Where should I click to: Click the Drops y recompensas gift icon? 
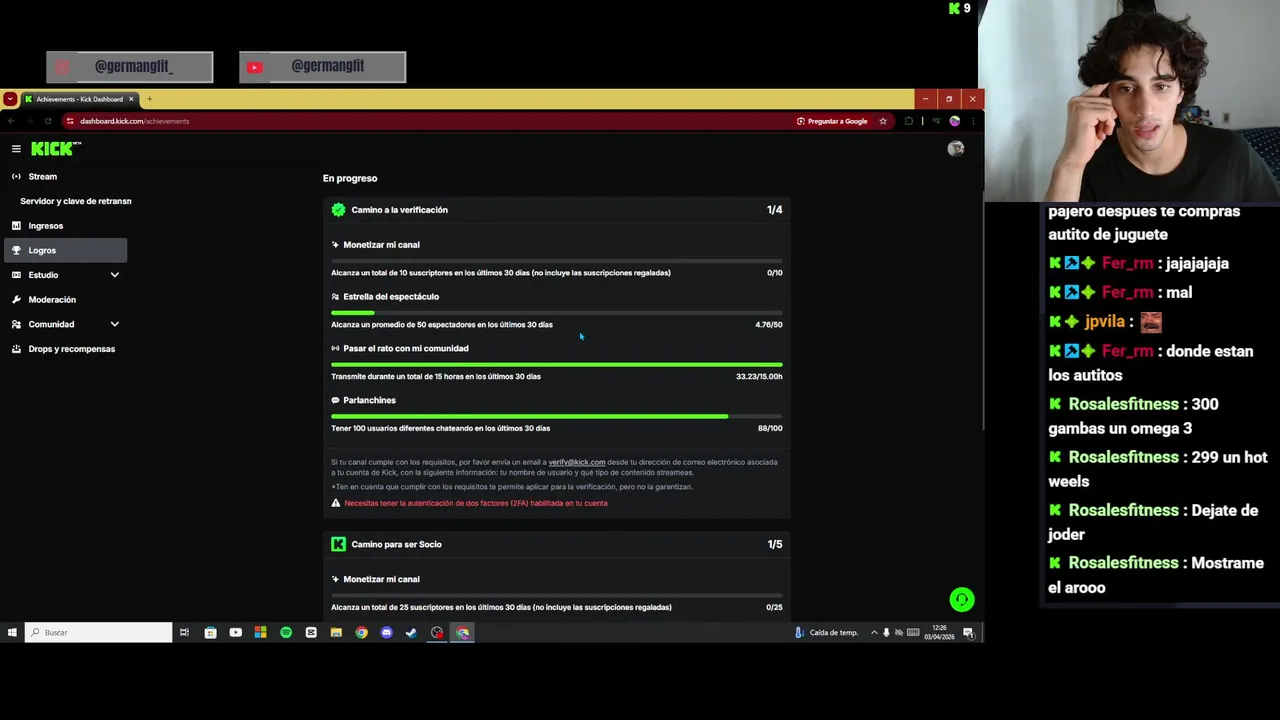[x=16, y=349]
